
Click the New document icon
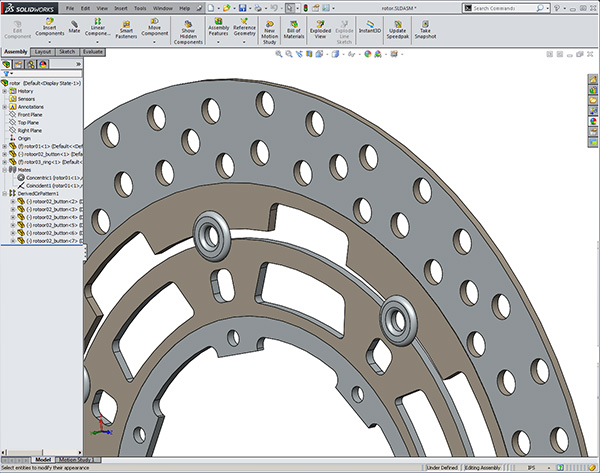(211, 8)
